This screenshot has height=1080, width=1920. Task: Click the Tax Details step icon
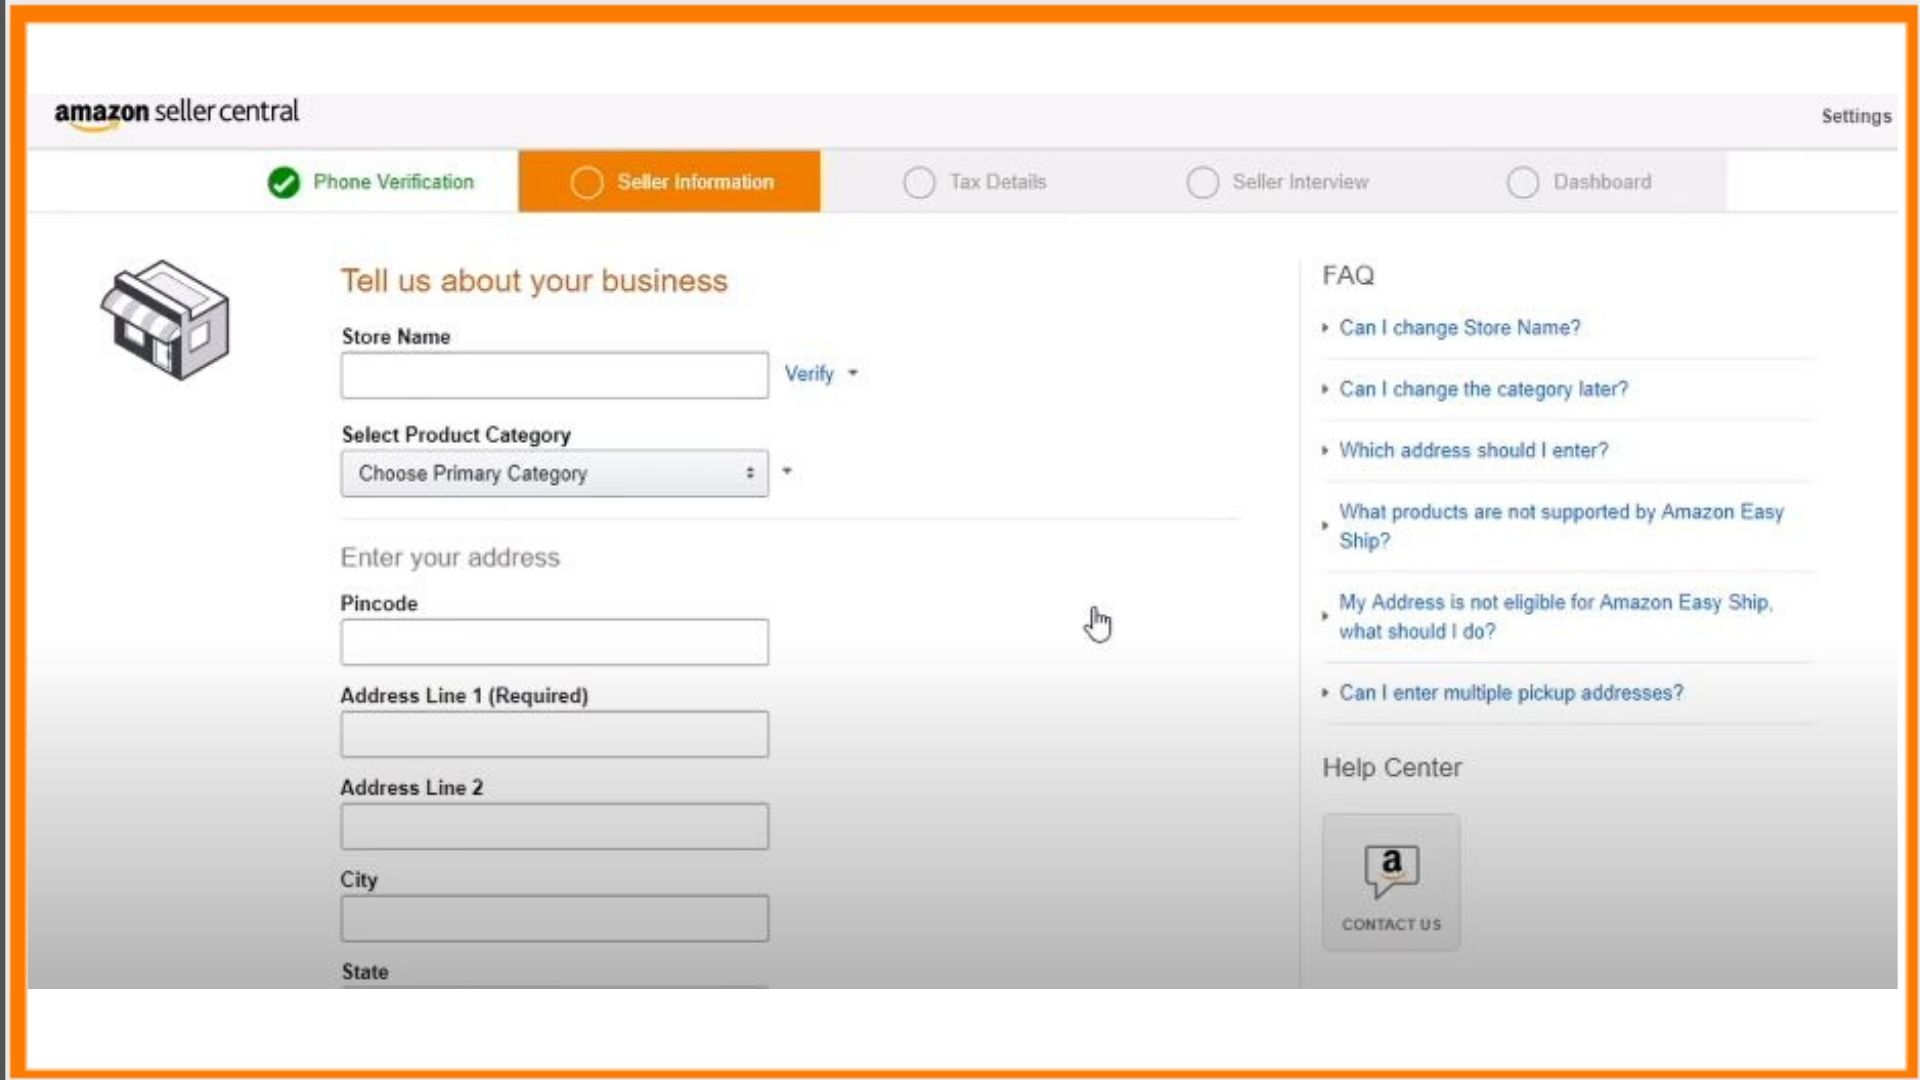pos(920,181)
